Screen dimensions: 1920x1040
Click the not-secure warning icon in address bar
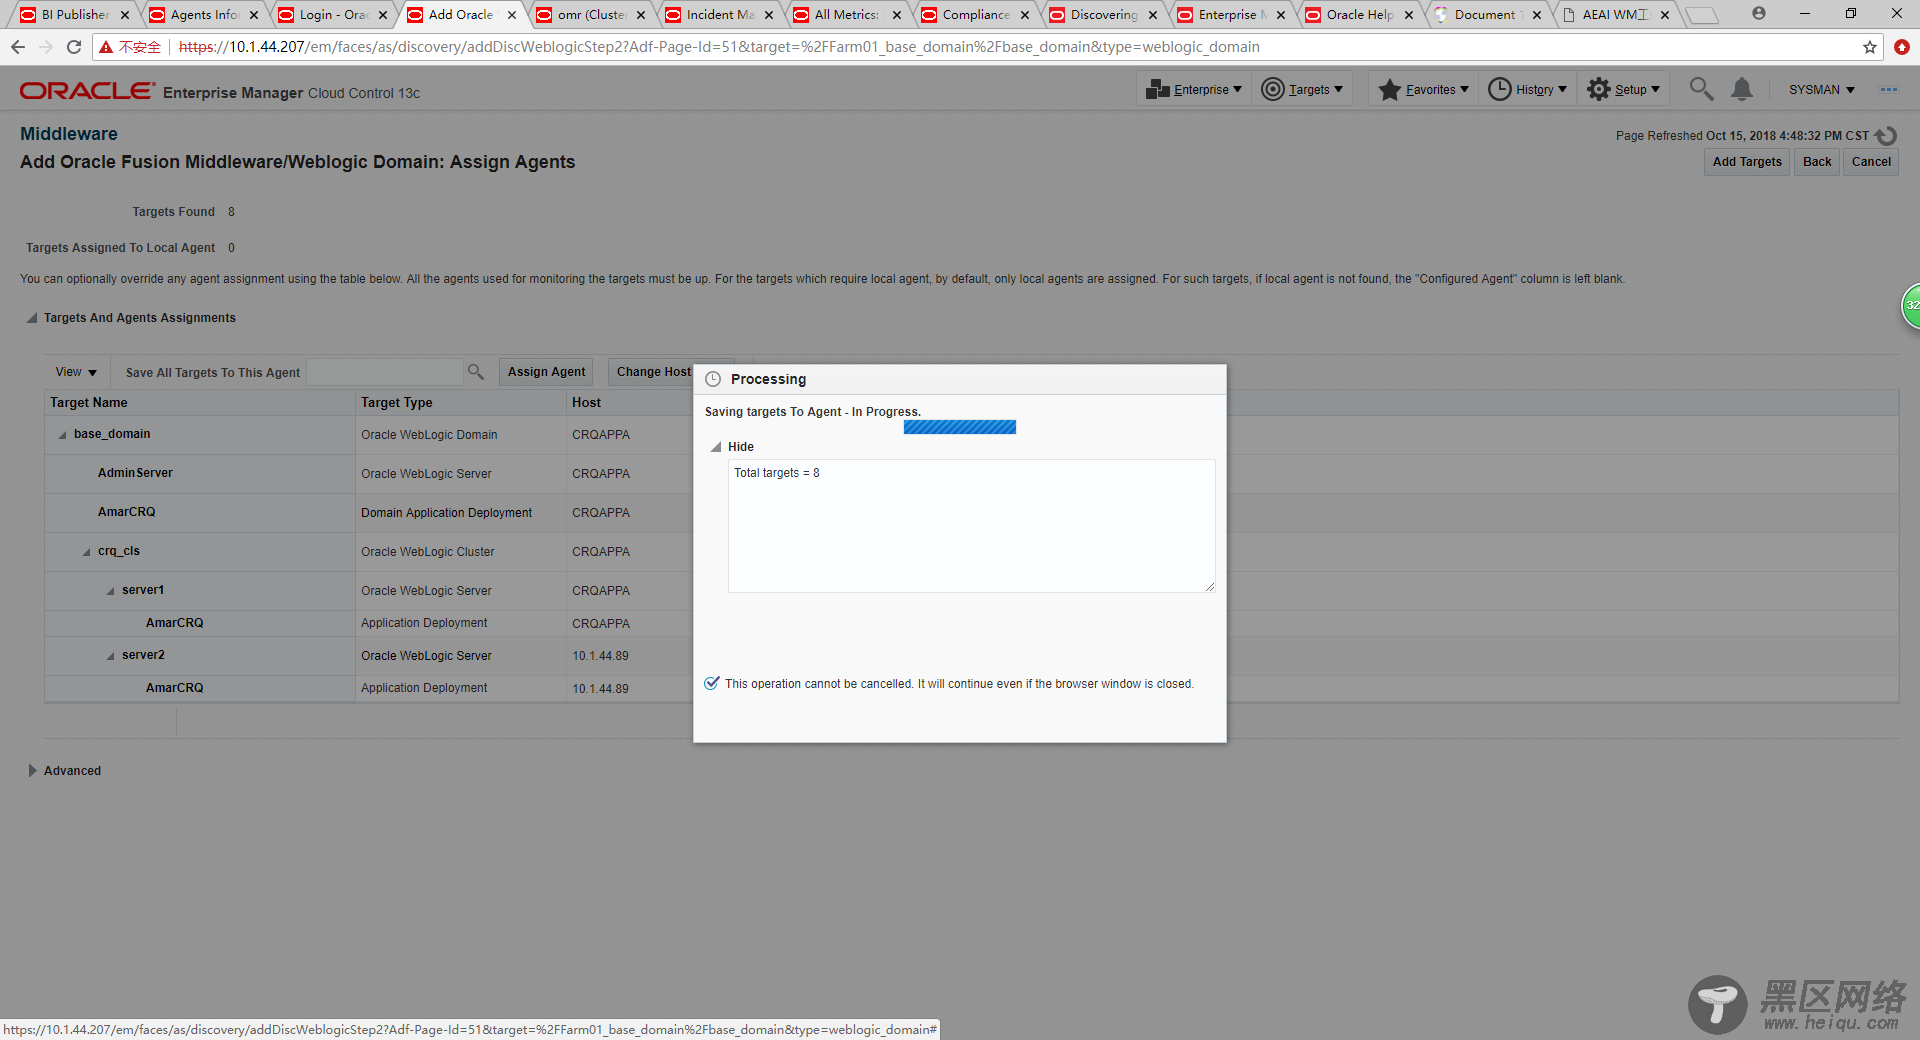pos(106,47)
